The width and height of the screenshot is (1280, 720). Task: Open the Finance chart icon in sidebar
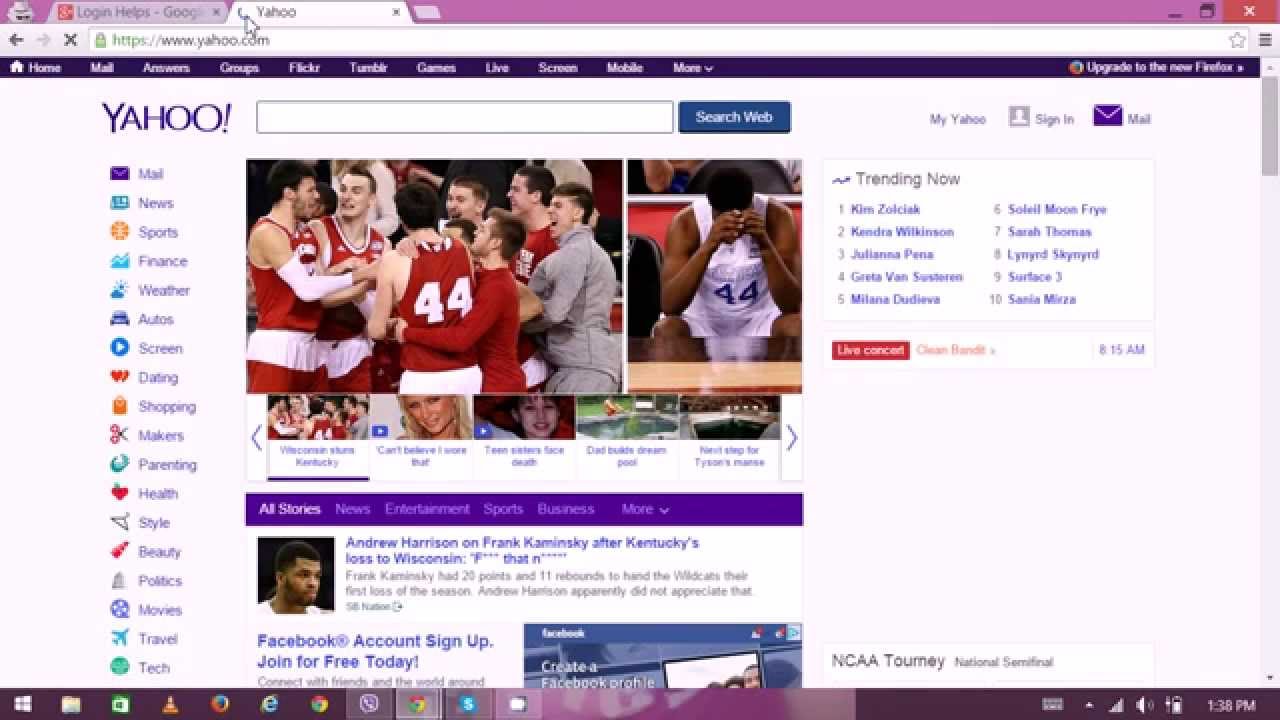(119, 260)
